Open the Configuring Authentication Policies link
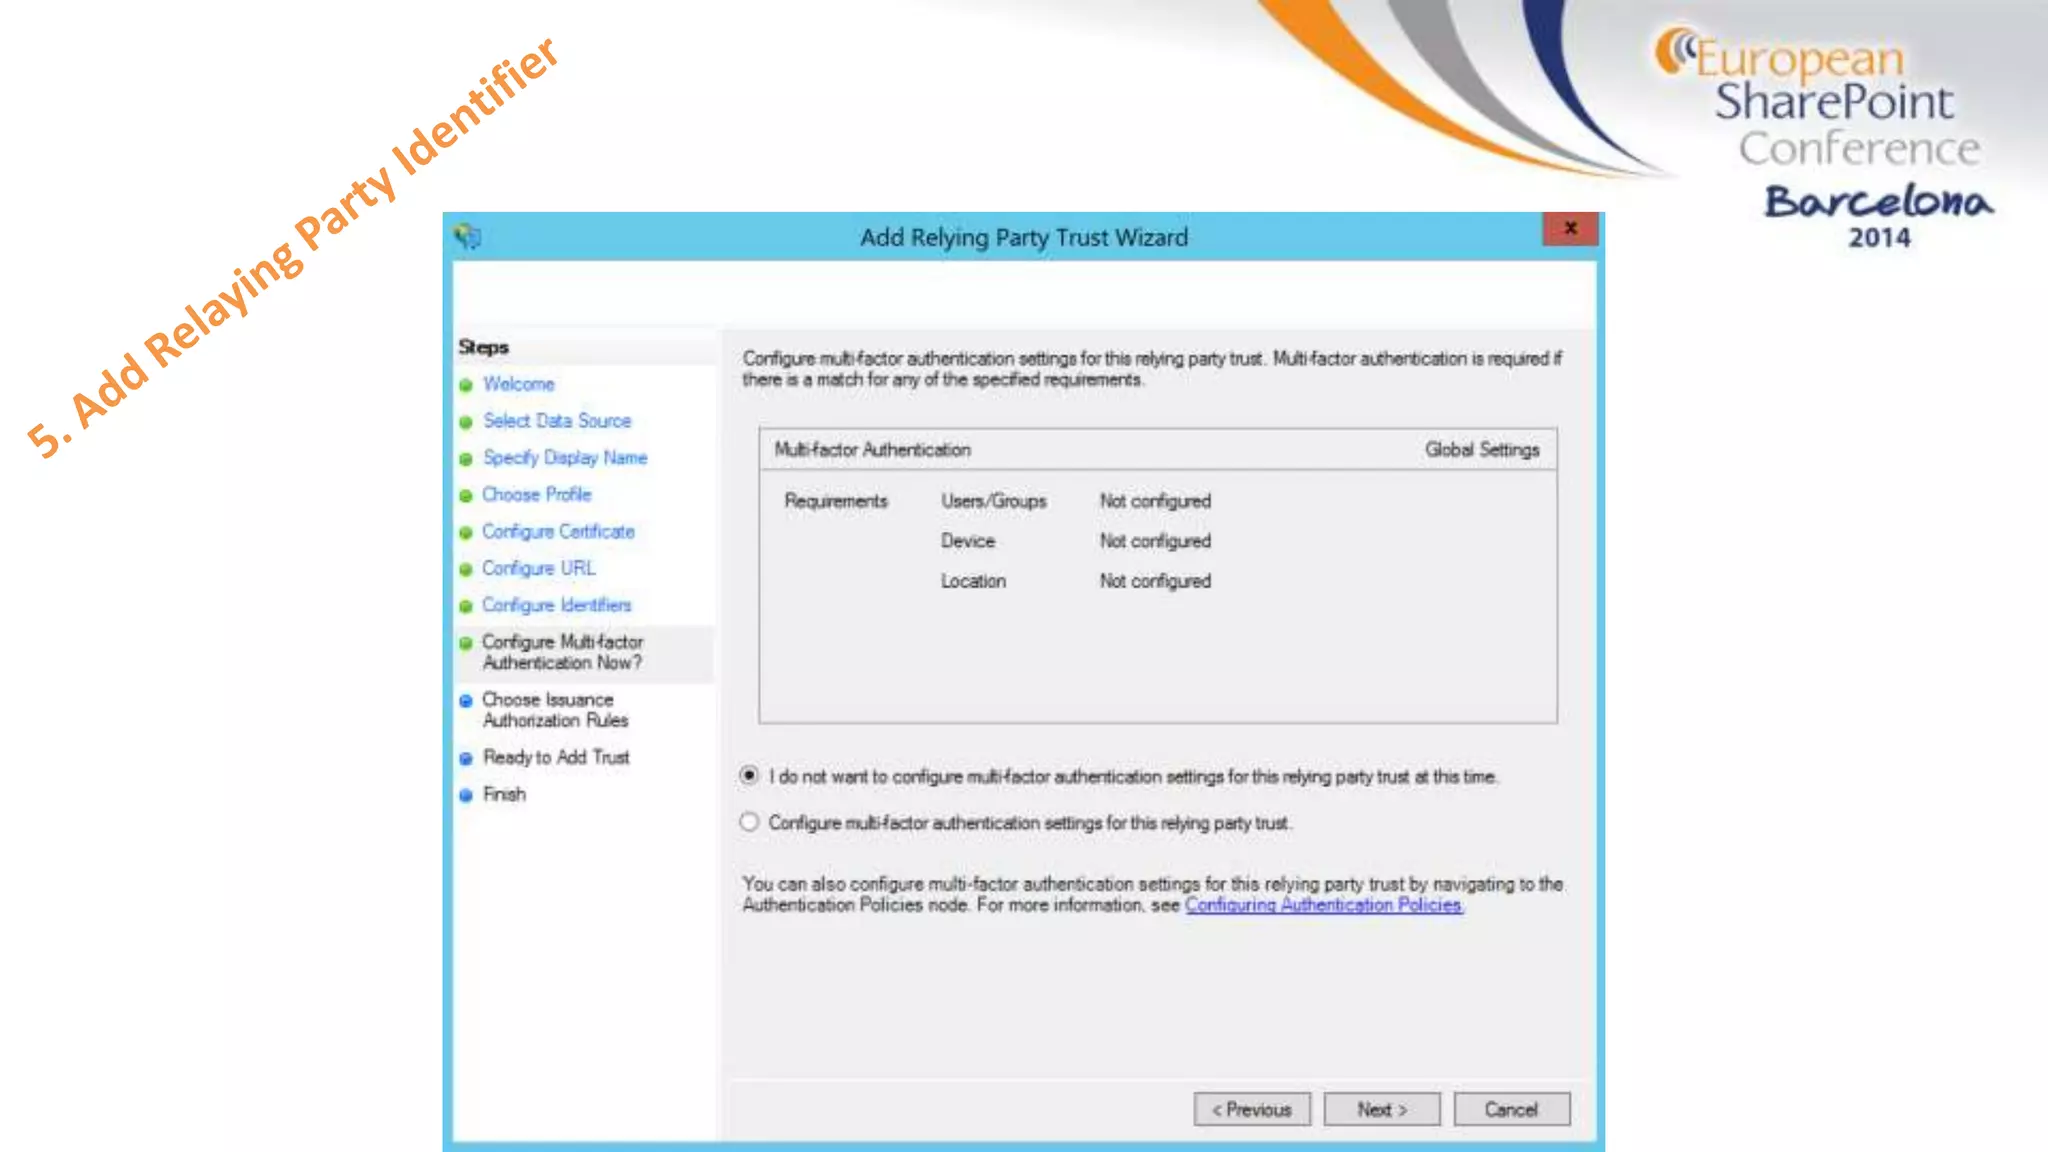2048x1152 pixels. [x=1323, y=905]
